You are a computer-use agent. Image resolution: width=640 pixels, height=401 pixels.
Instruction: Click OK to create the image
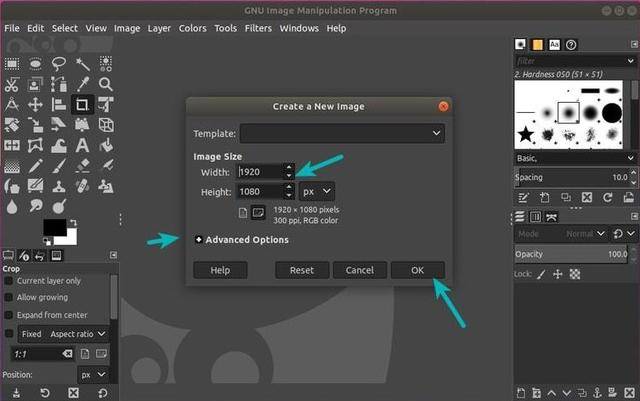click(x=417, y=270)
